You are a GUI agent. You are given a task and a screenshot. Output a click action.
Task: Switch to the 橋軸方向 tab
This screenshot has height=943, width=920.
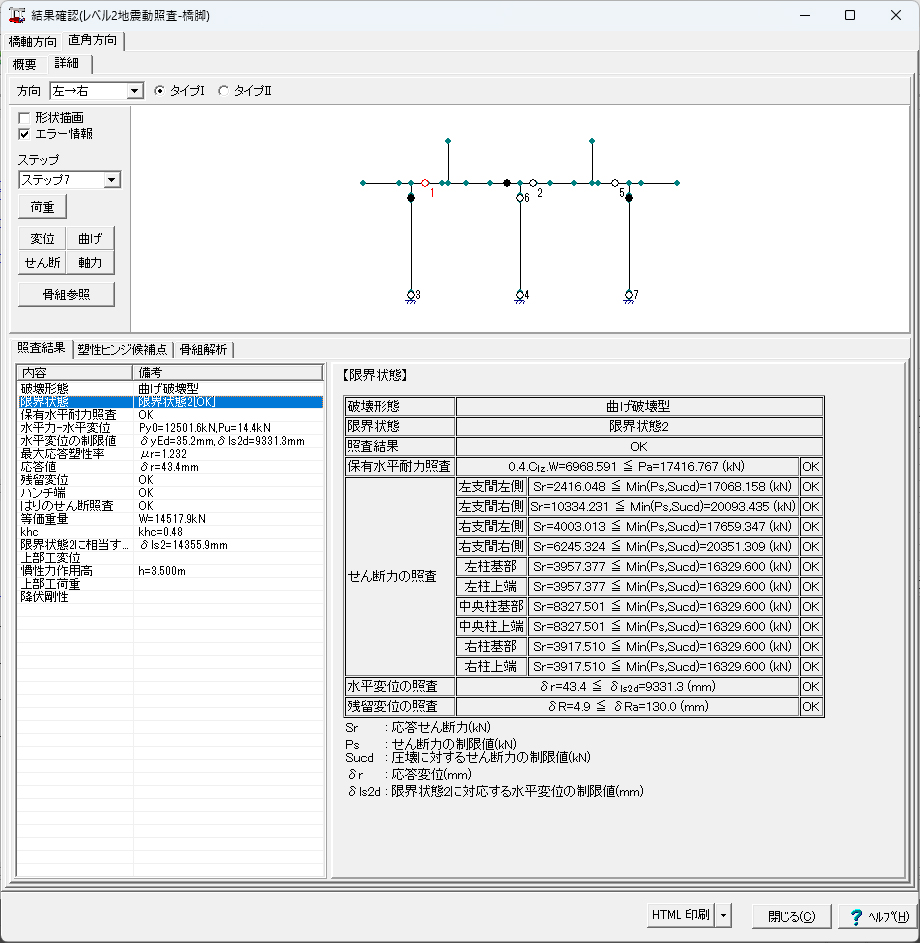pos(33,42)
